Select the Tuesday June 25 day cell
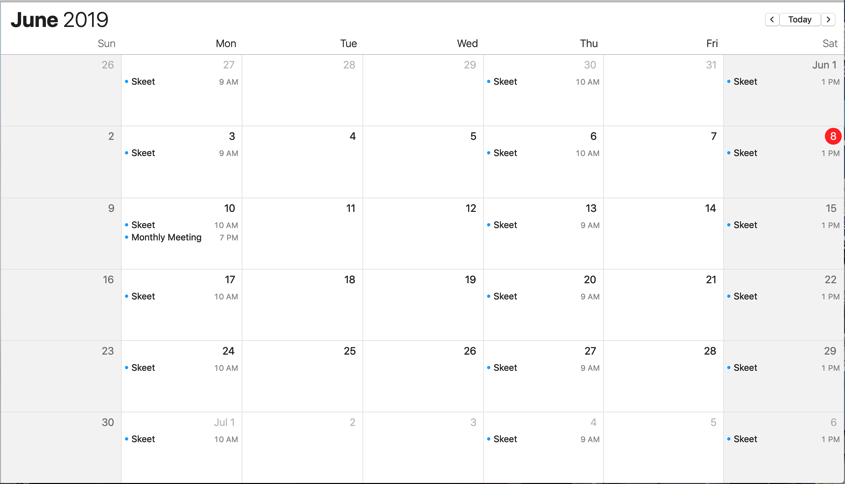This screenshot has width=845, height=484. 302,376
